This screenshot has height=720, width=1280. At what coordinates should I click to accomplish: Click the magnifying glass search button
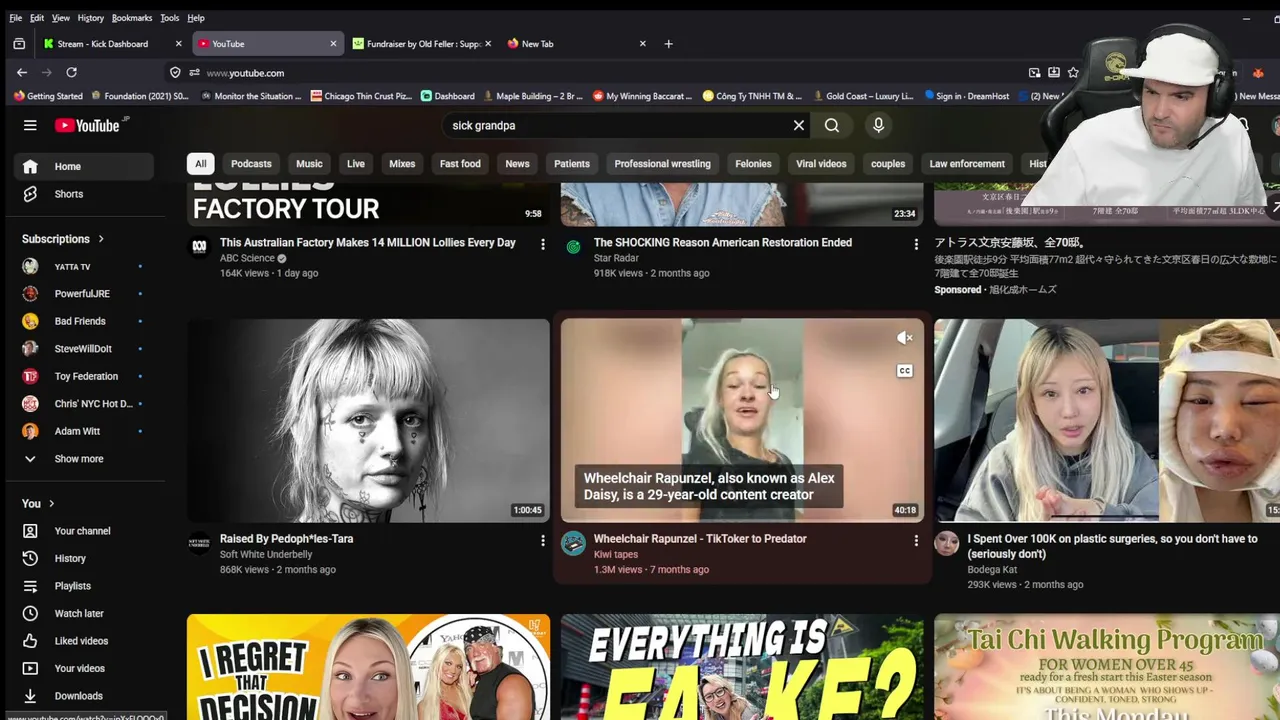[x=832, y=125]
